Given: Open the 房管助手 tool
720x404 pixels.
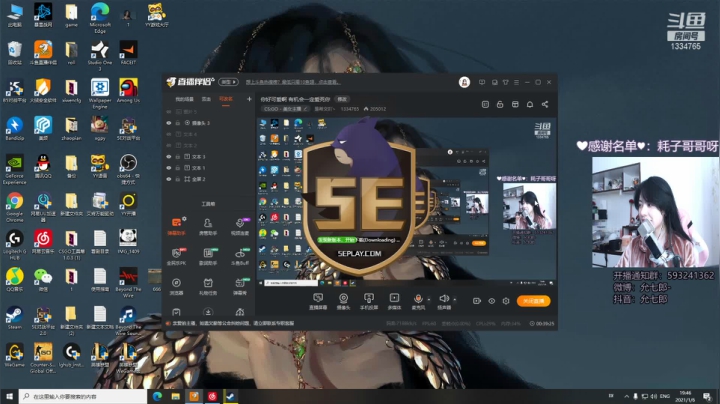Looking at the screenshot, I should click(x=208, y=226).
